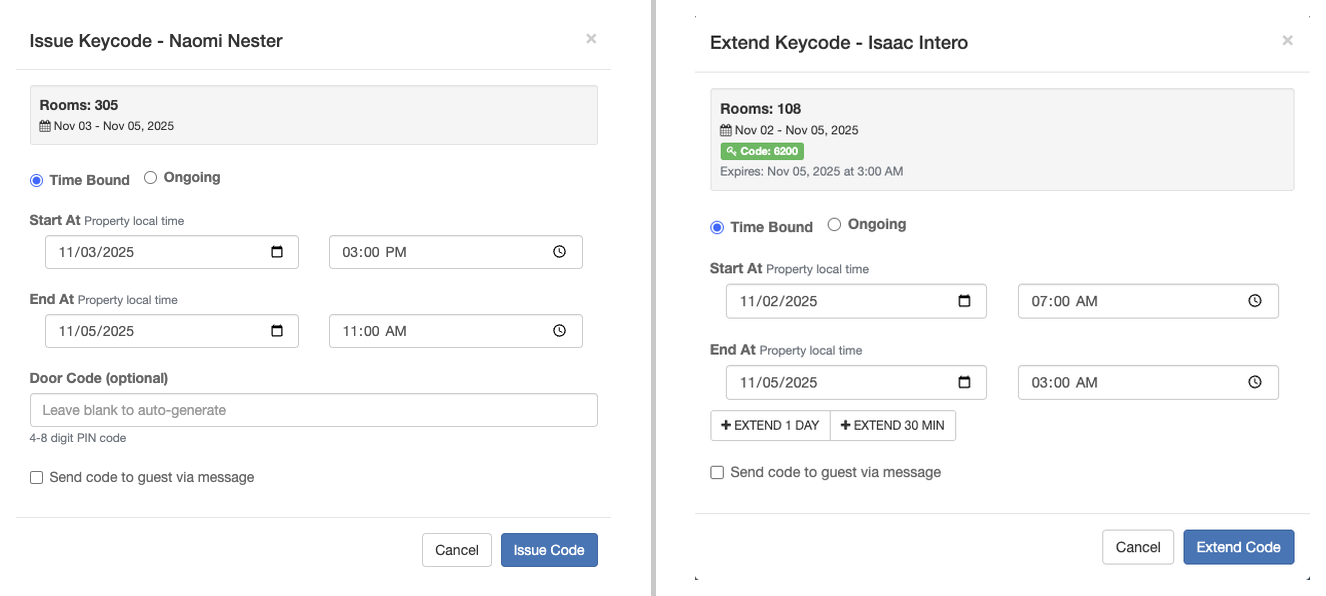The image size is (1326, 596).
Task: Add 30 minutes with Extend 30 Min
Action: tap(892, 425)
